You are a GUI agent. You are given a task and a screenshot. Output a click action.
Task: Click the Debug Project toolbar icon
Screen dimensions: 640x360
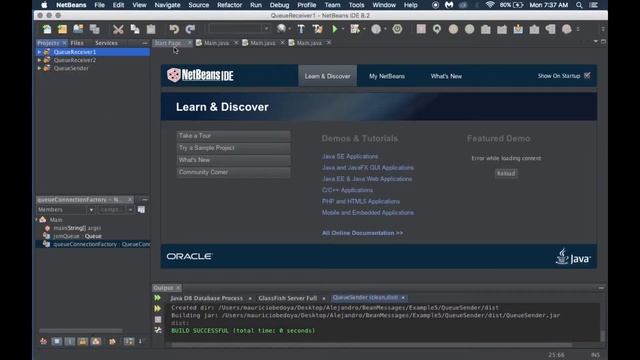pos(355,29)
